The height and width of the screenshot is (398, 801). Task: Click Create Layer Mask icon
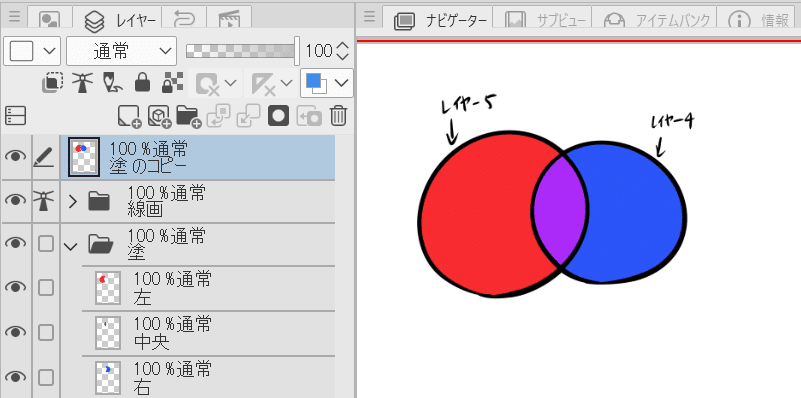(278, 116)
